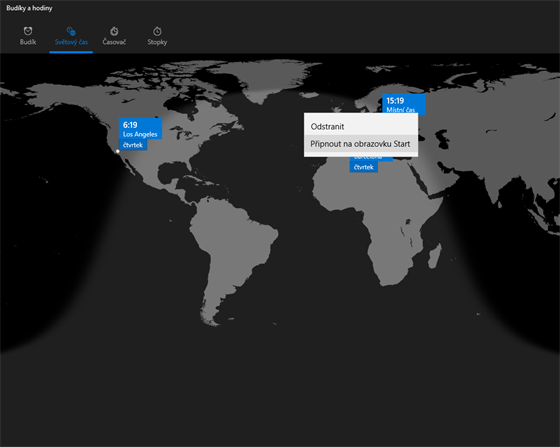This screenshot has width=560, height=447.
Task: Click the Los Angeles location dot on the map
Action: pyautogui.click(x=118, y=151)
